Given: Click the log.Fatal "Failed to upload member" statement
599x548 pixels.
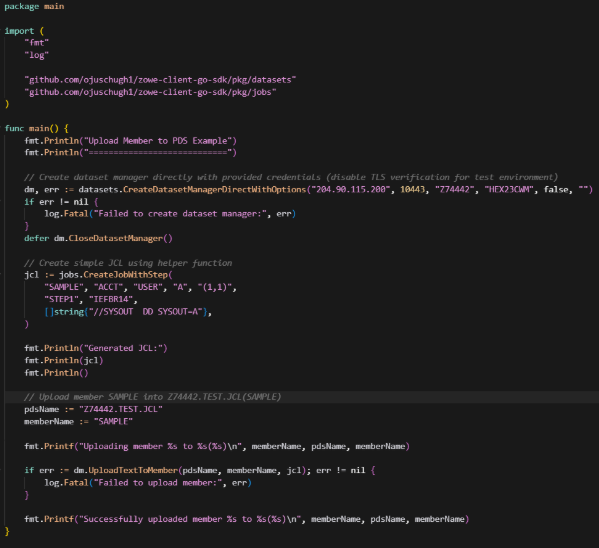Looking at the screenshot, I should coord(148,483).
